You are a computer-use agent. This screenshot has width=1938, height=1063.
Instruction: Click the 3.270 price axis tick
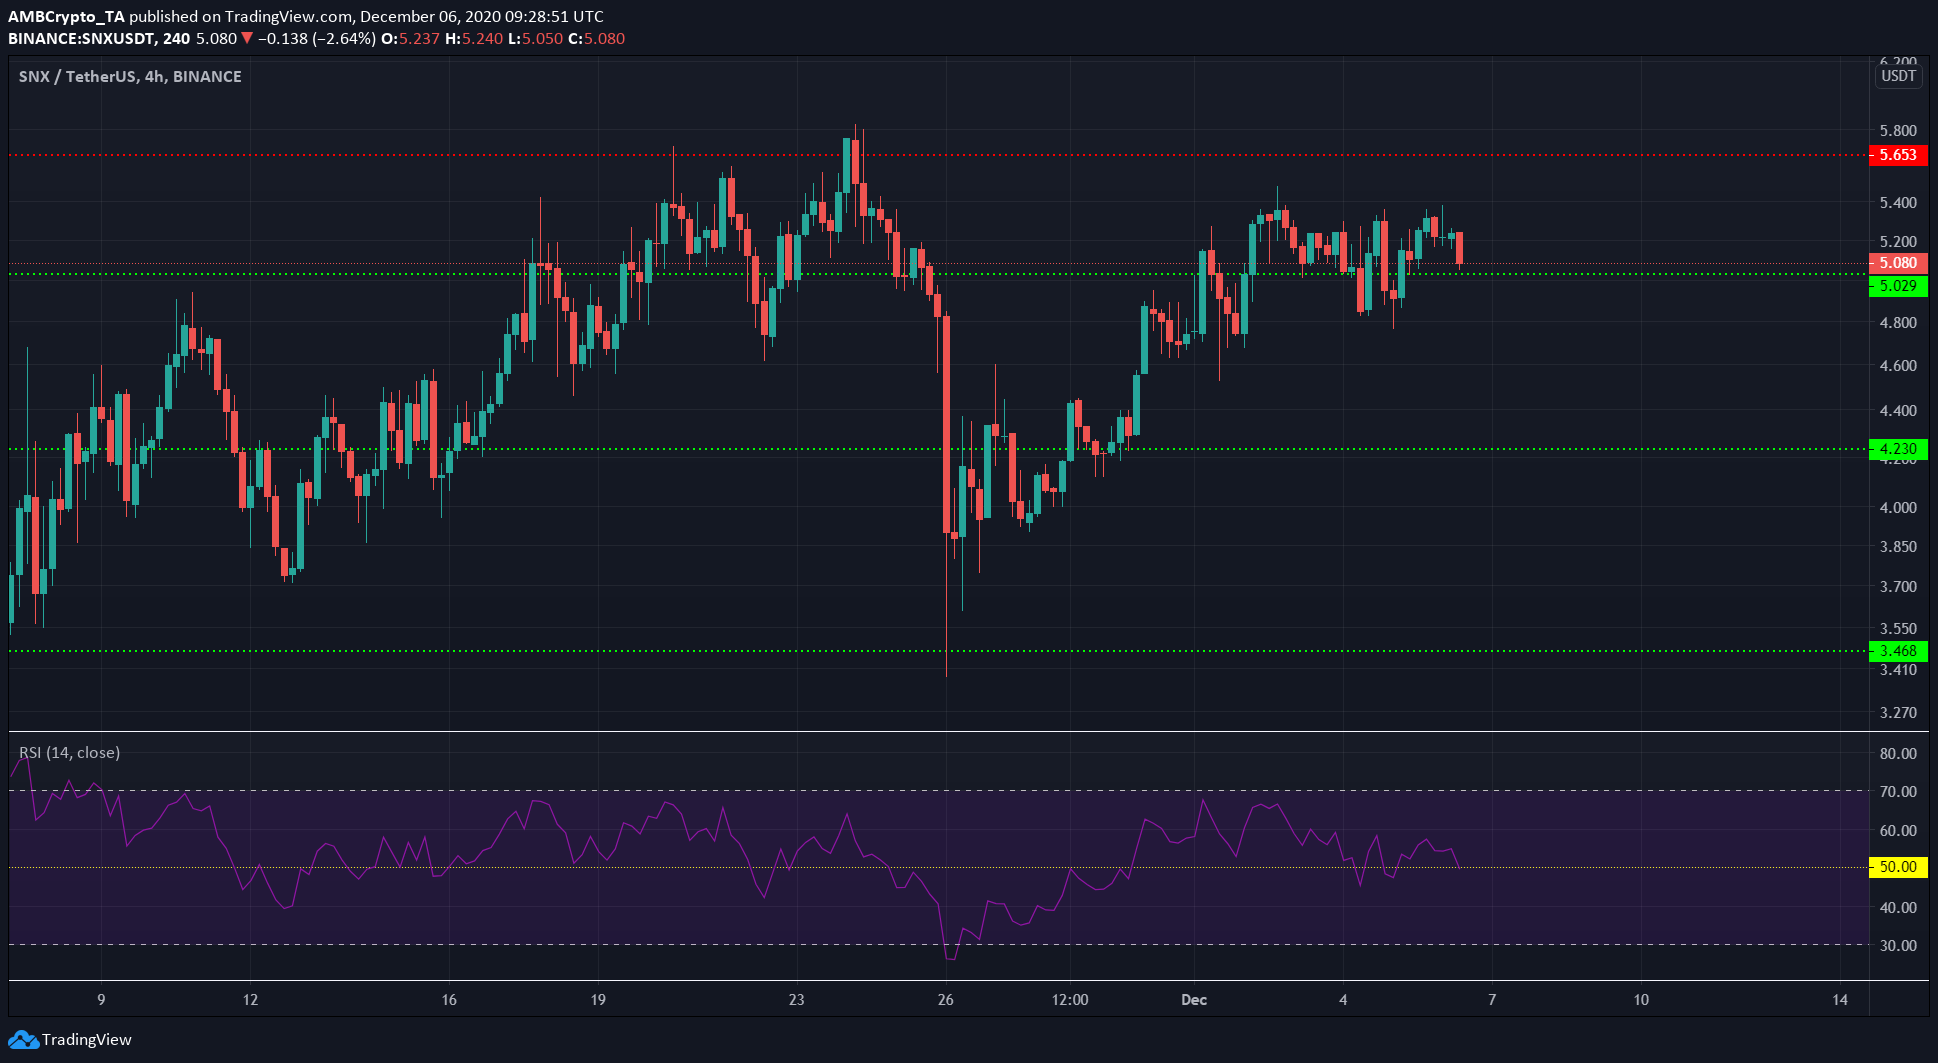(1898, 713)
